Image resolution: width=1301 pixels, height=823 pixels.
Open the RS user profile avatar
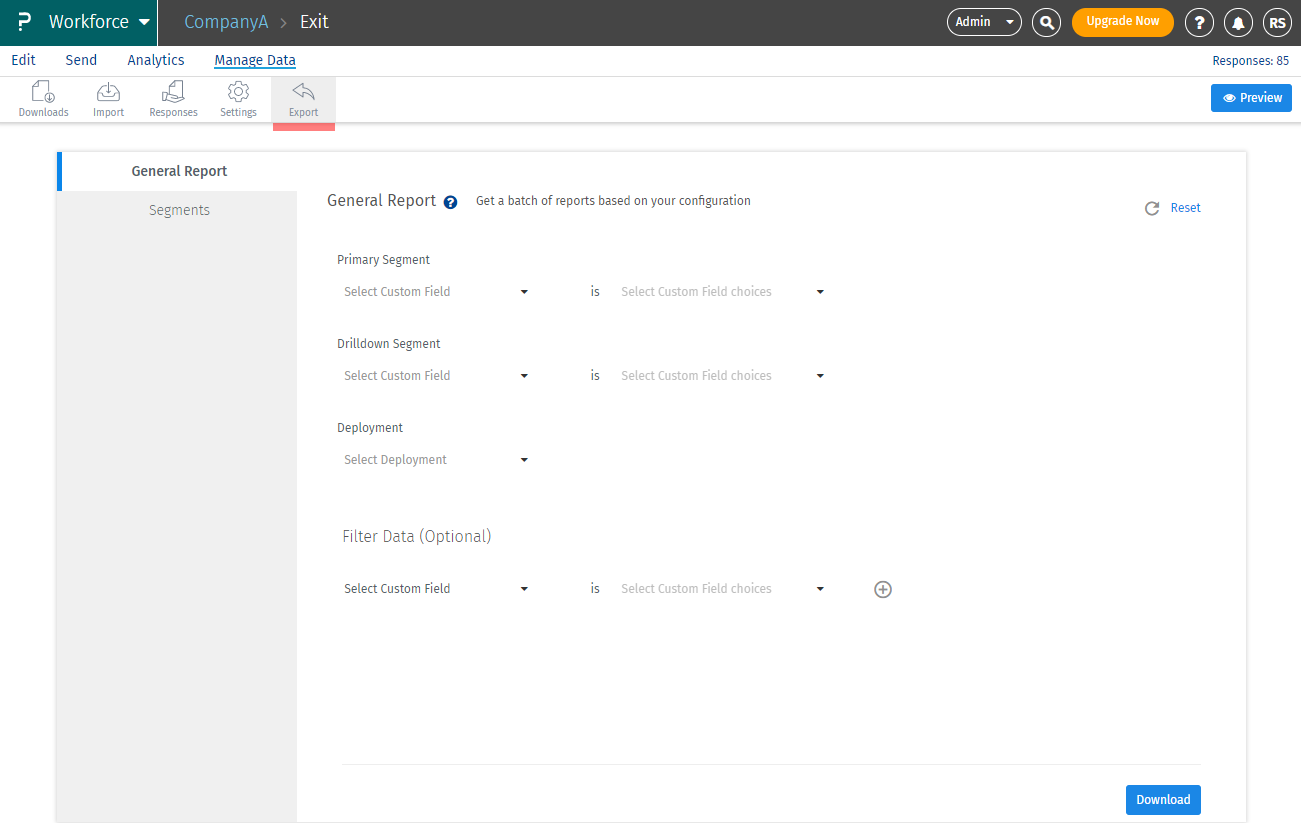point(1277,22)
